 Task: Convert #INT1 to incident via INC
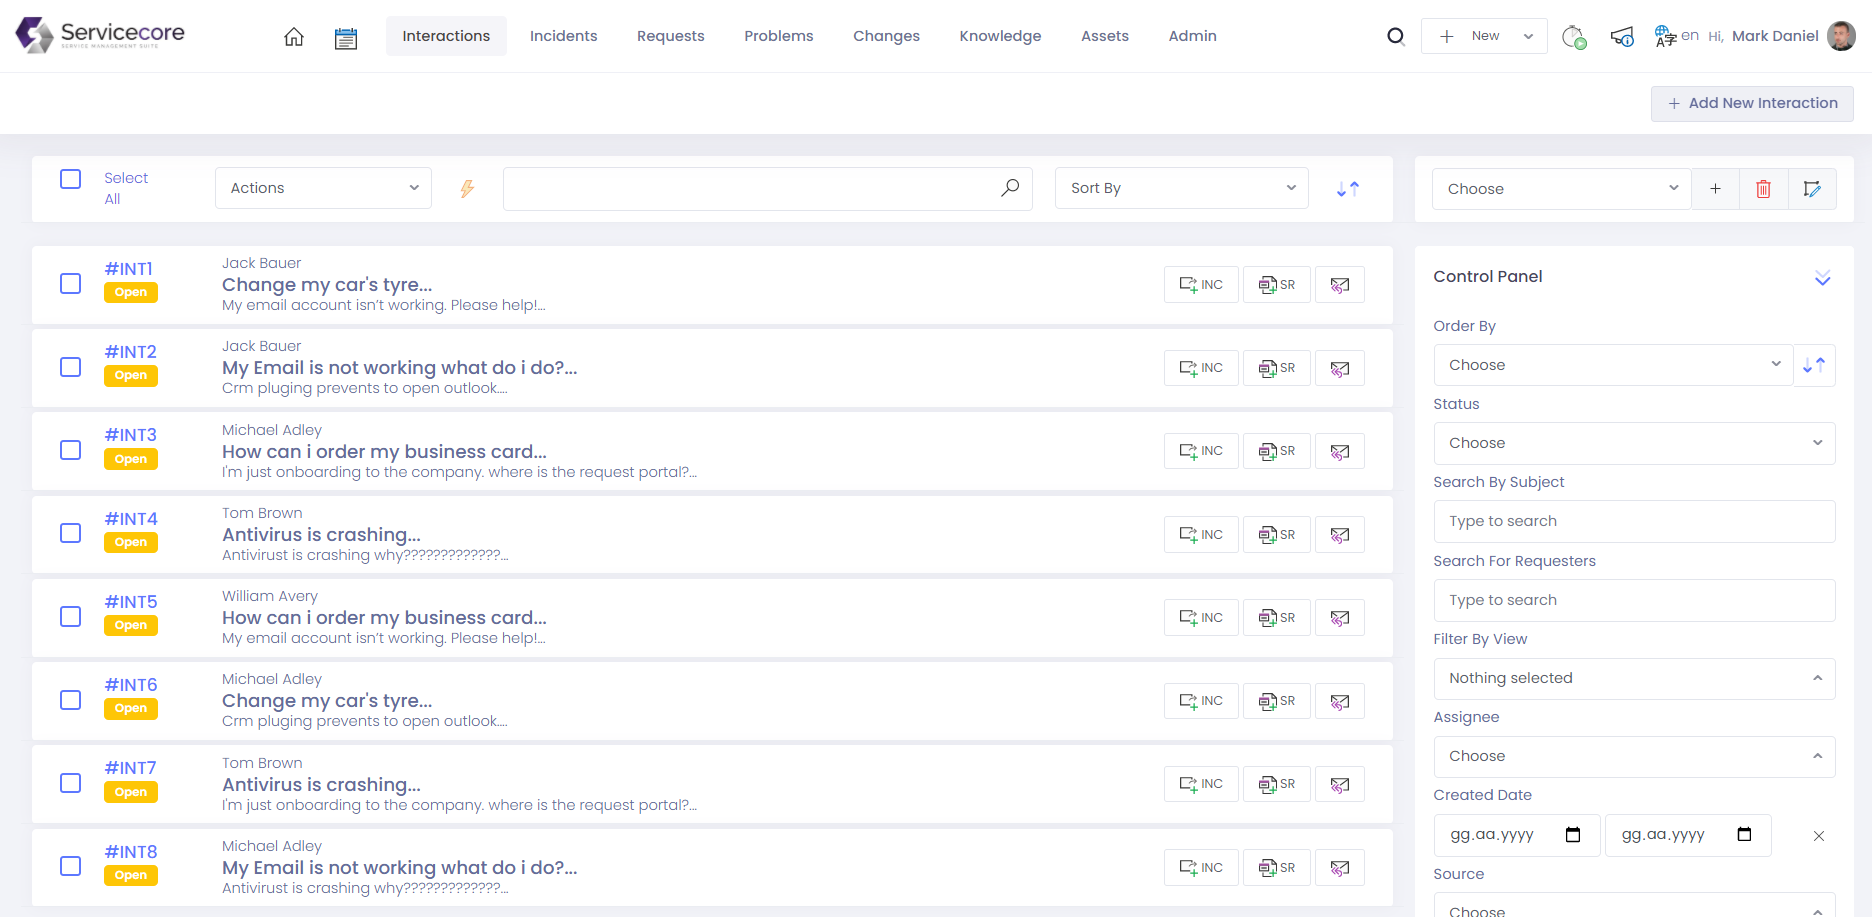pos(1201,285)
